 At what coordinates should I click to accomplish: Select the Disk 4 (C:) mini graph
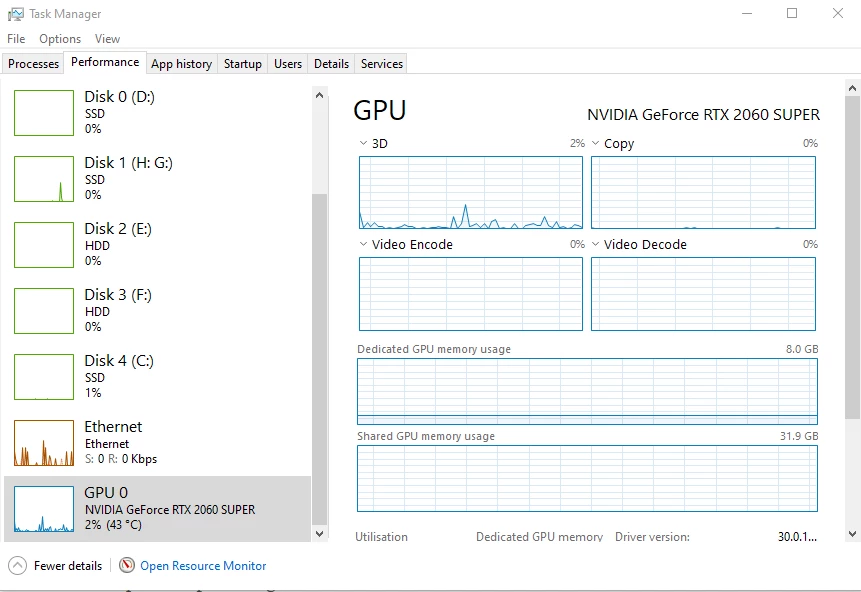pos(44,377)
